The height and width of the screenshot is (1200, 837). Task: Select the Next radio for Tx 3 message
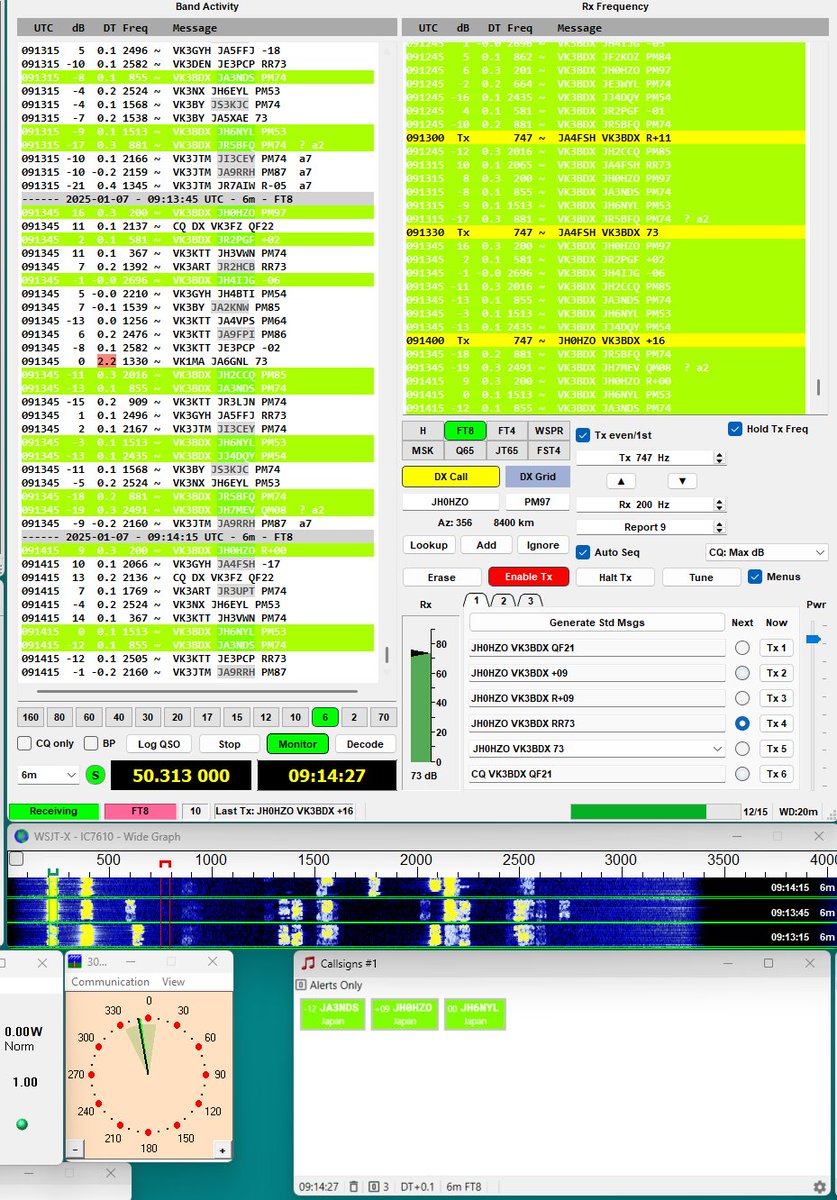742,698
